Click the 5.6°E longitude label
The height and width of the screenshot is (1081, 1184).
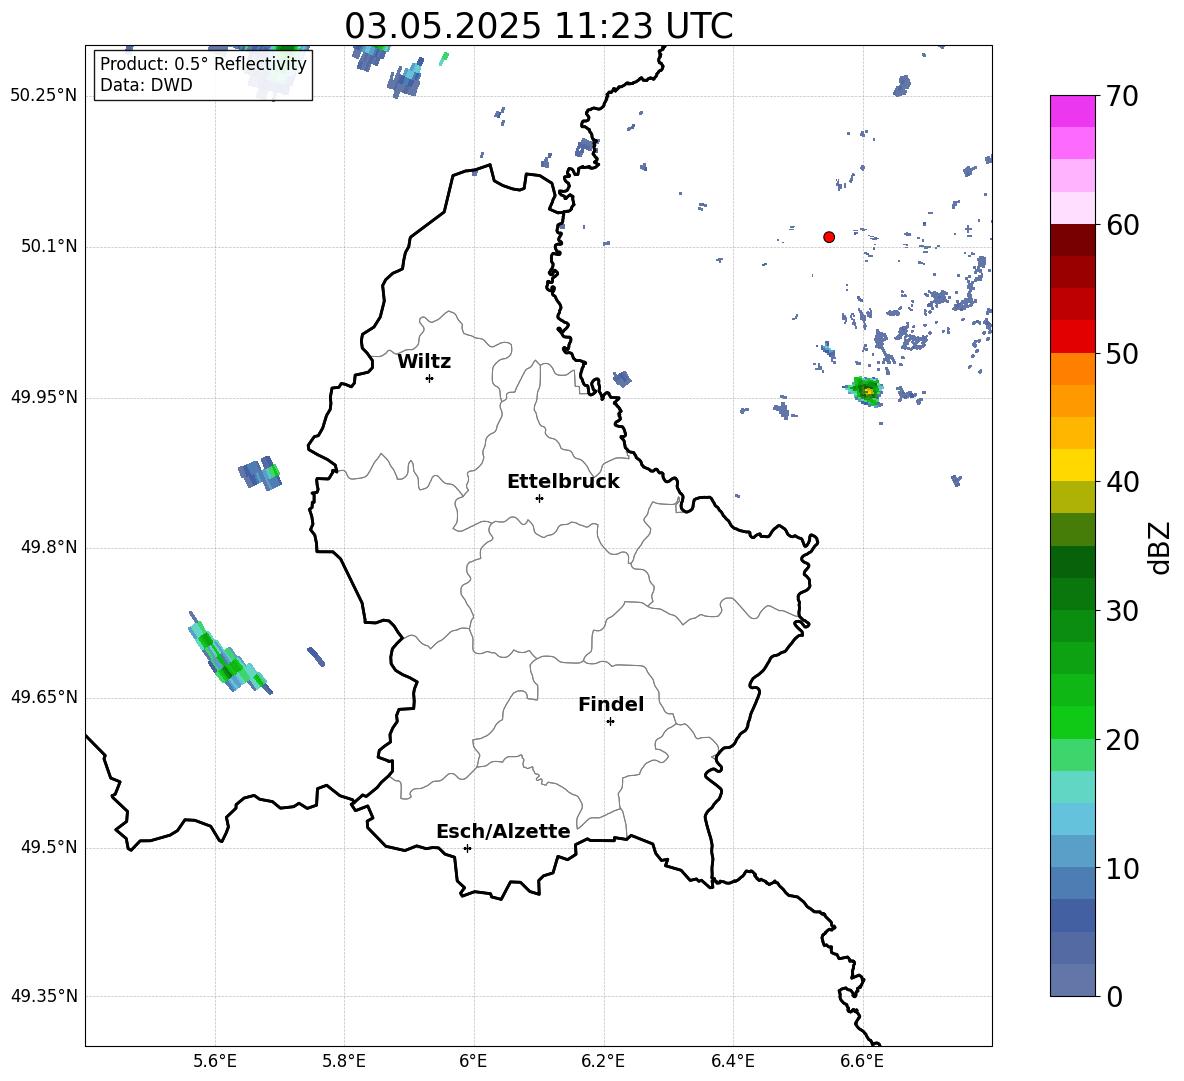[215, 1061]
